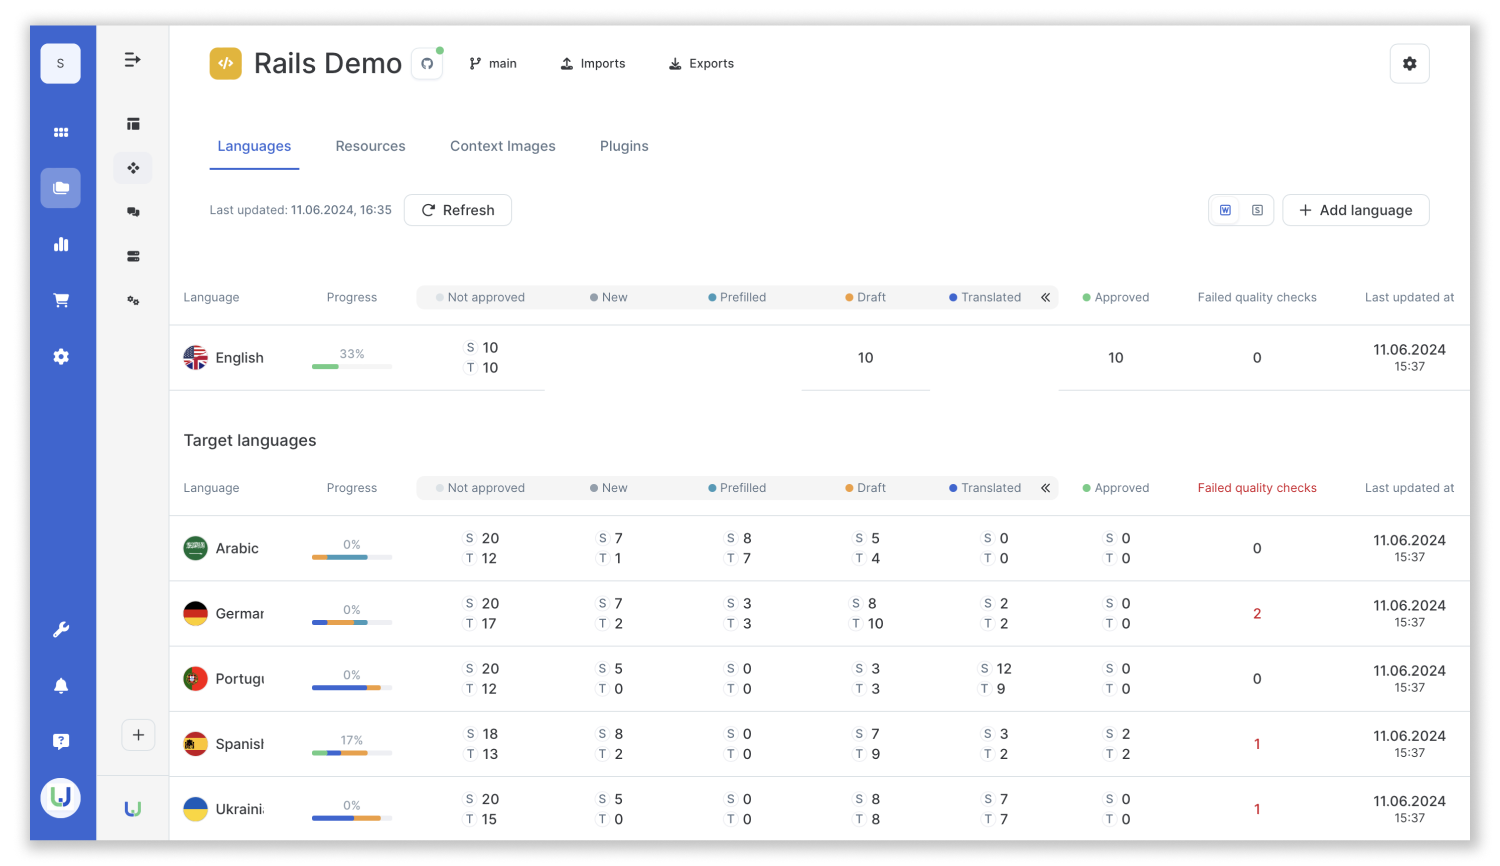Click the Refresh button
The height and width of the screenshot is (866, 1500).
click(x=458, y=210)
